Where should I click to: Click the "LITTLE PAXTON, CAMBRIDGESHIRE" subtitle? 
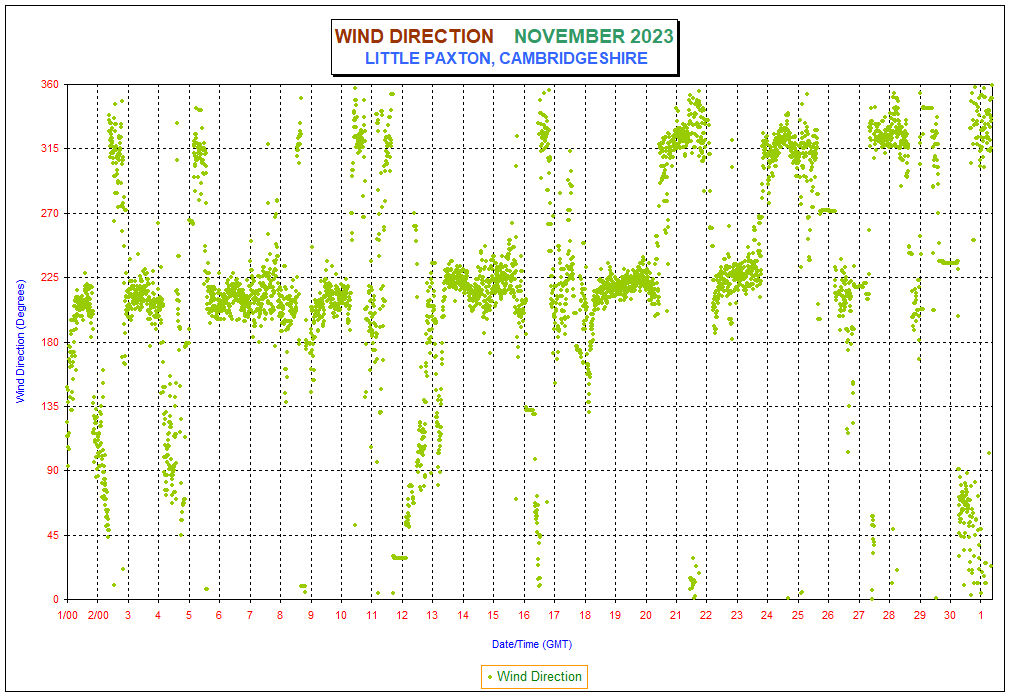506,58
